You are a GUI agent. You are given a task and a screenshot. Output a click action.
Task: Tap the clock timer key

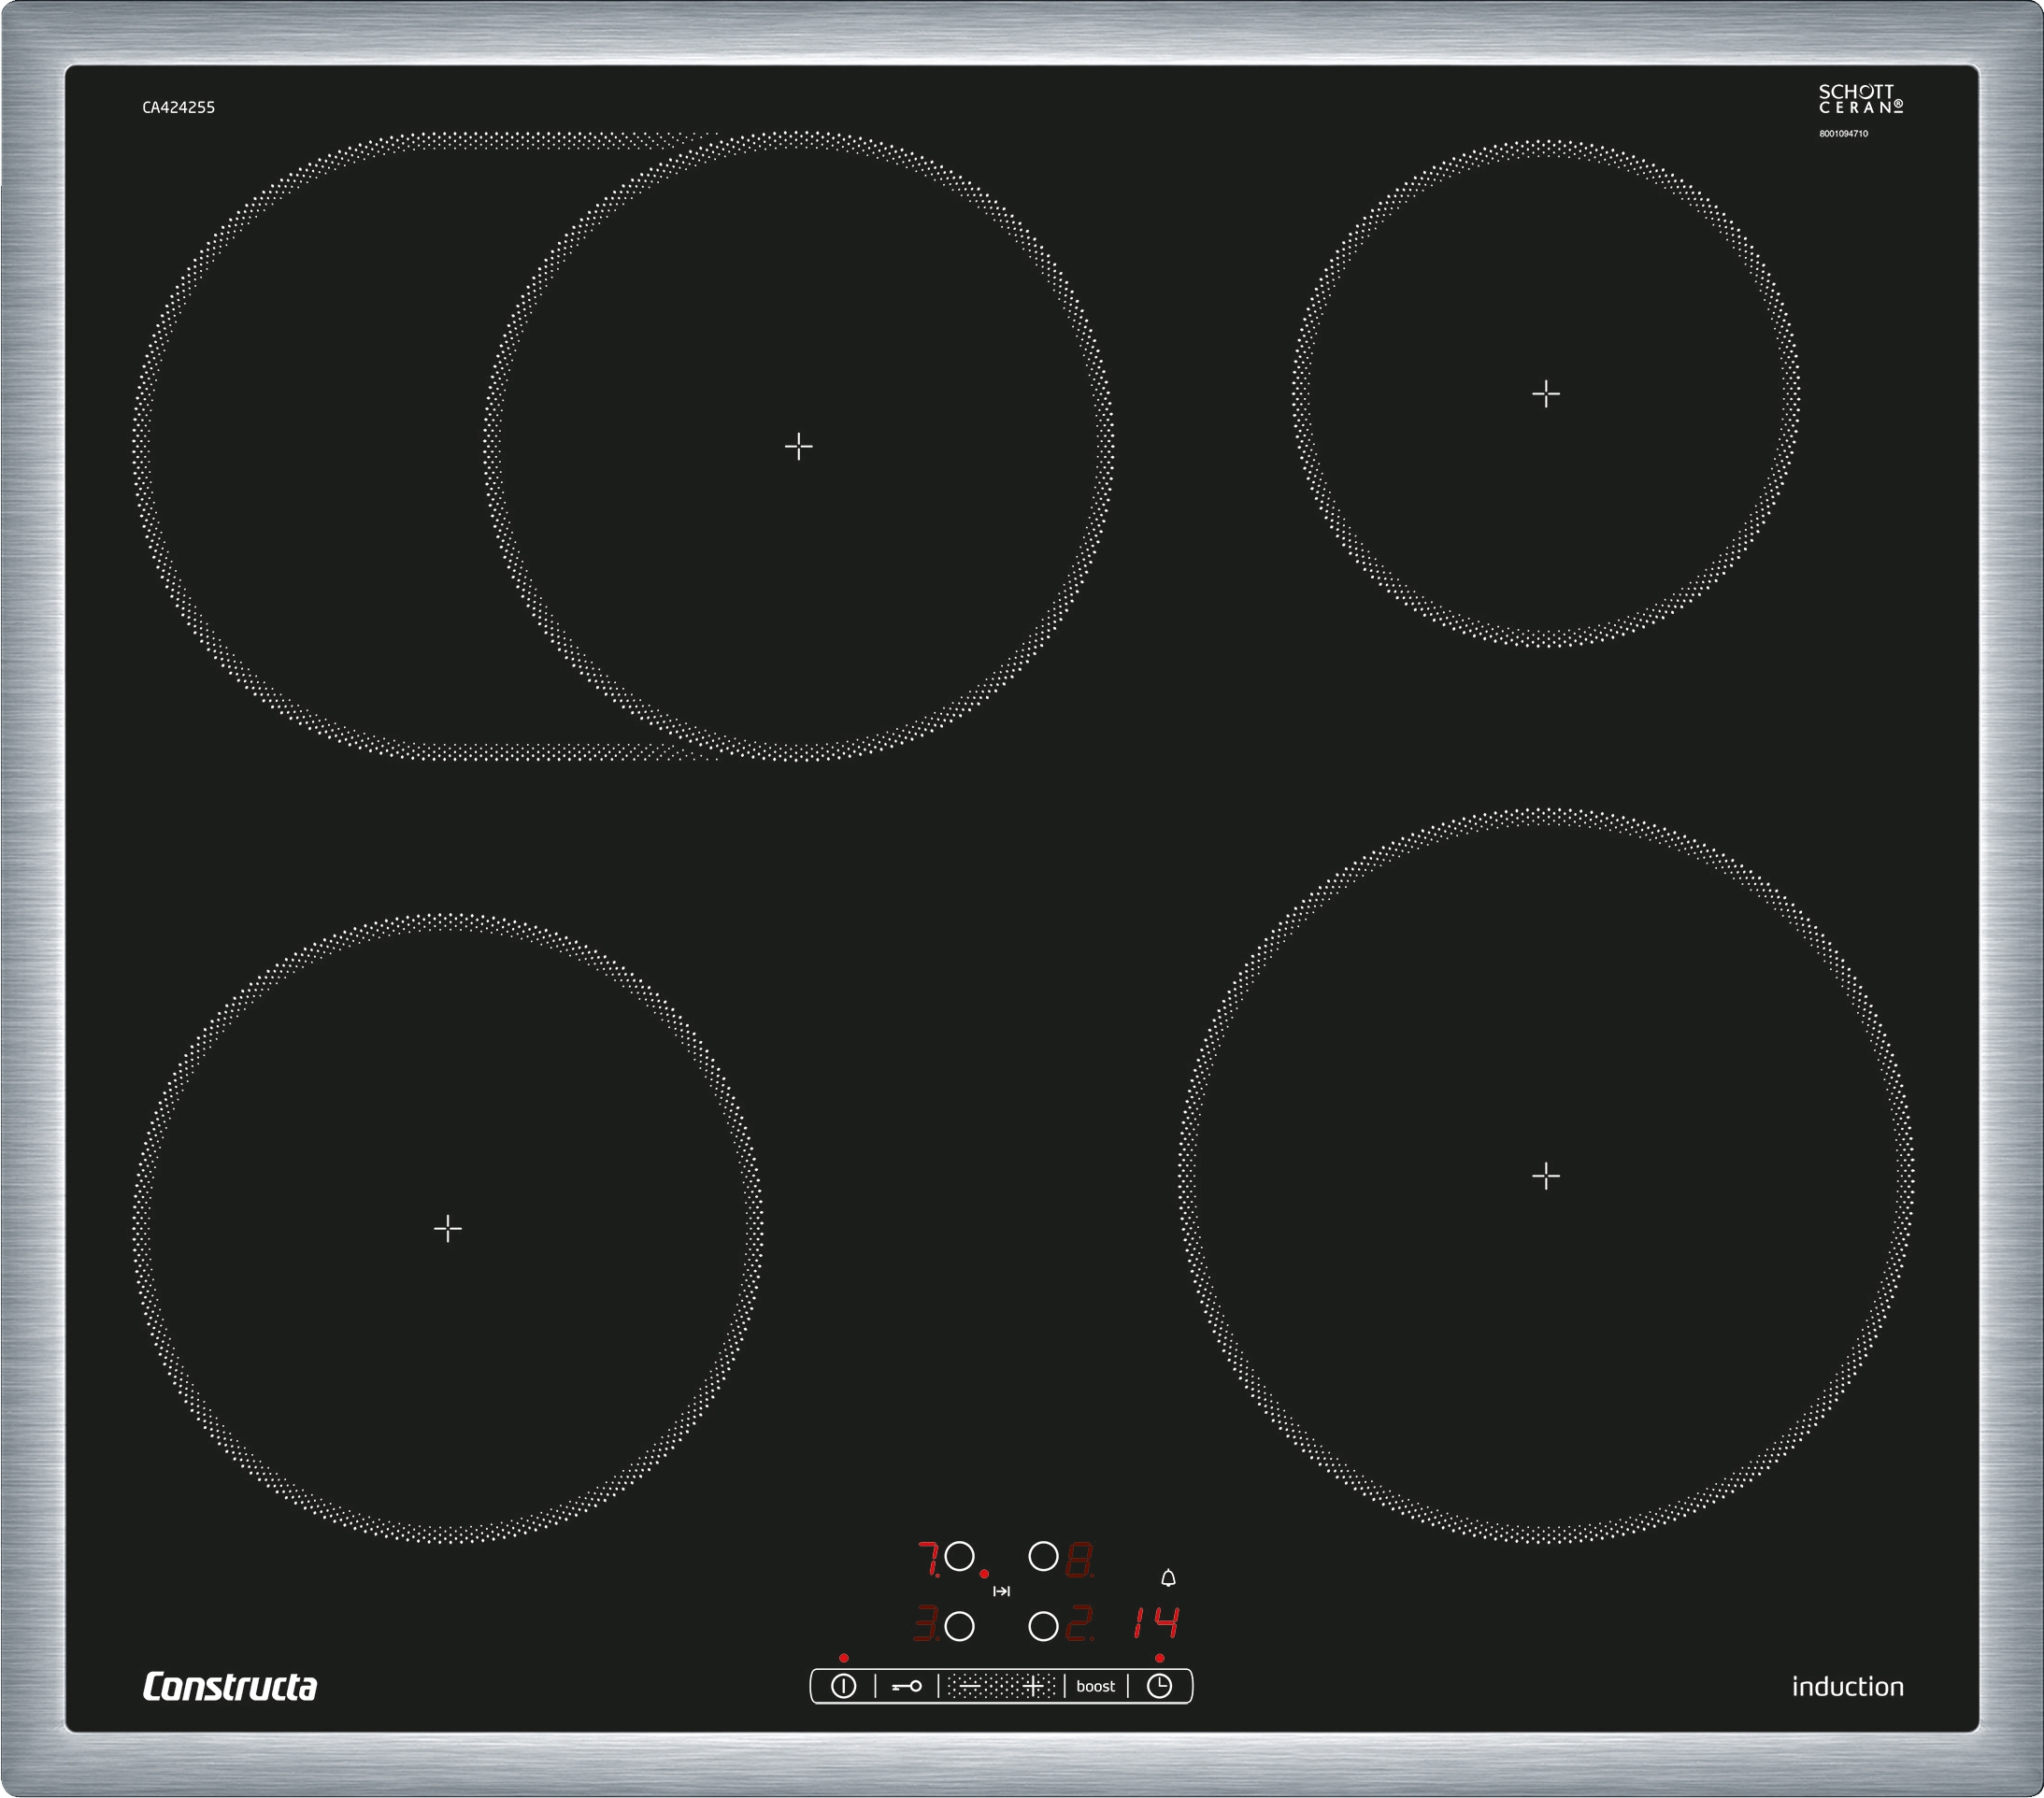click(1159, 1686)
